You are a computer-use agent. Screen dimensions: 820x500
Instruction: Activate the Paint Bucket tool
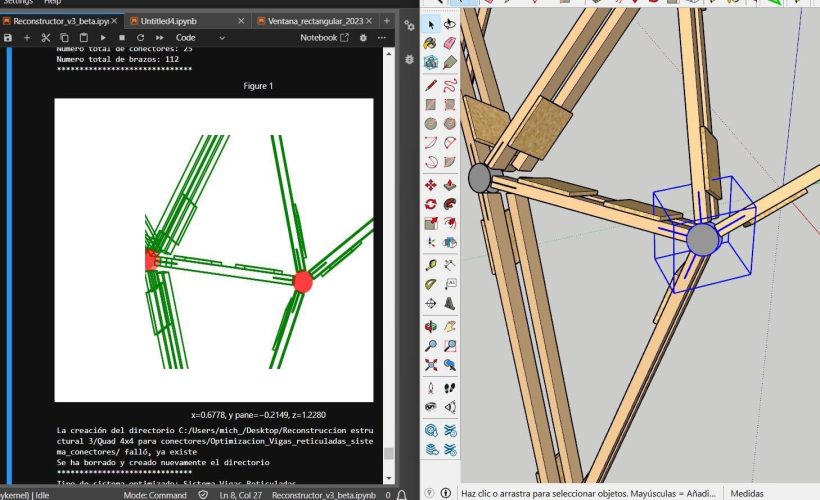pyautogui.click(x=431, y=44)
